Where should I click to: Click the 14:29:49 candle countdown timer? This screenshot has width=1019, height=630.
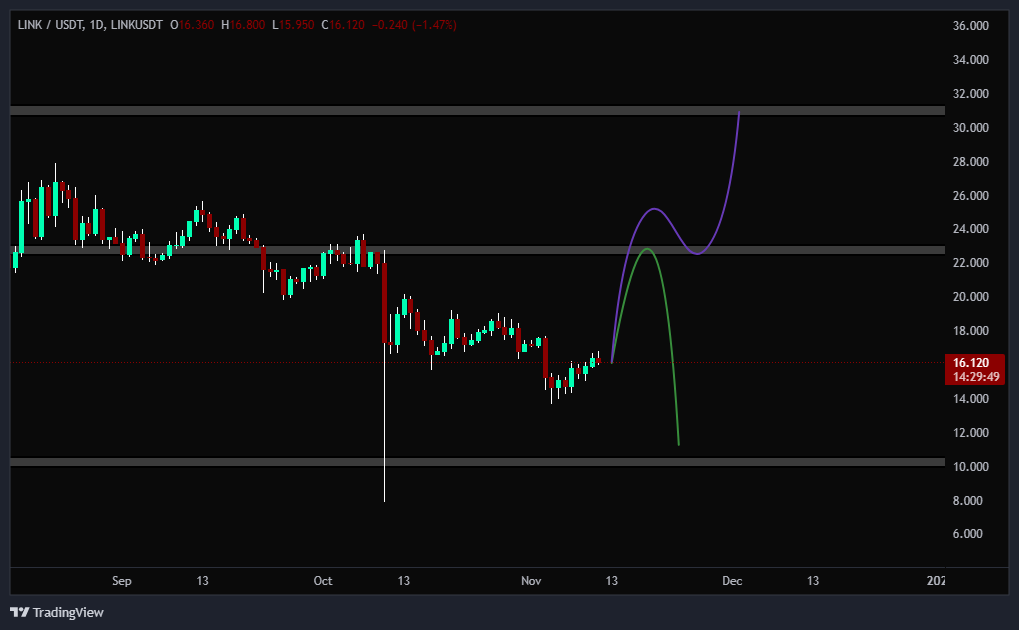(973, 377)
